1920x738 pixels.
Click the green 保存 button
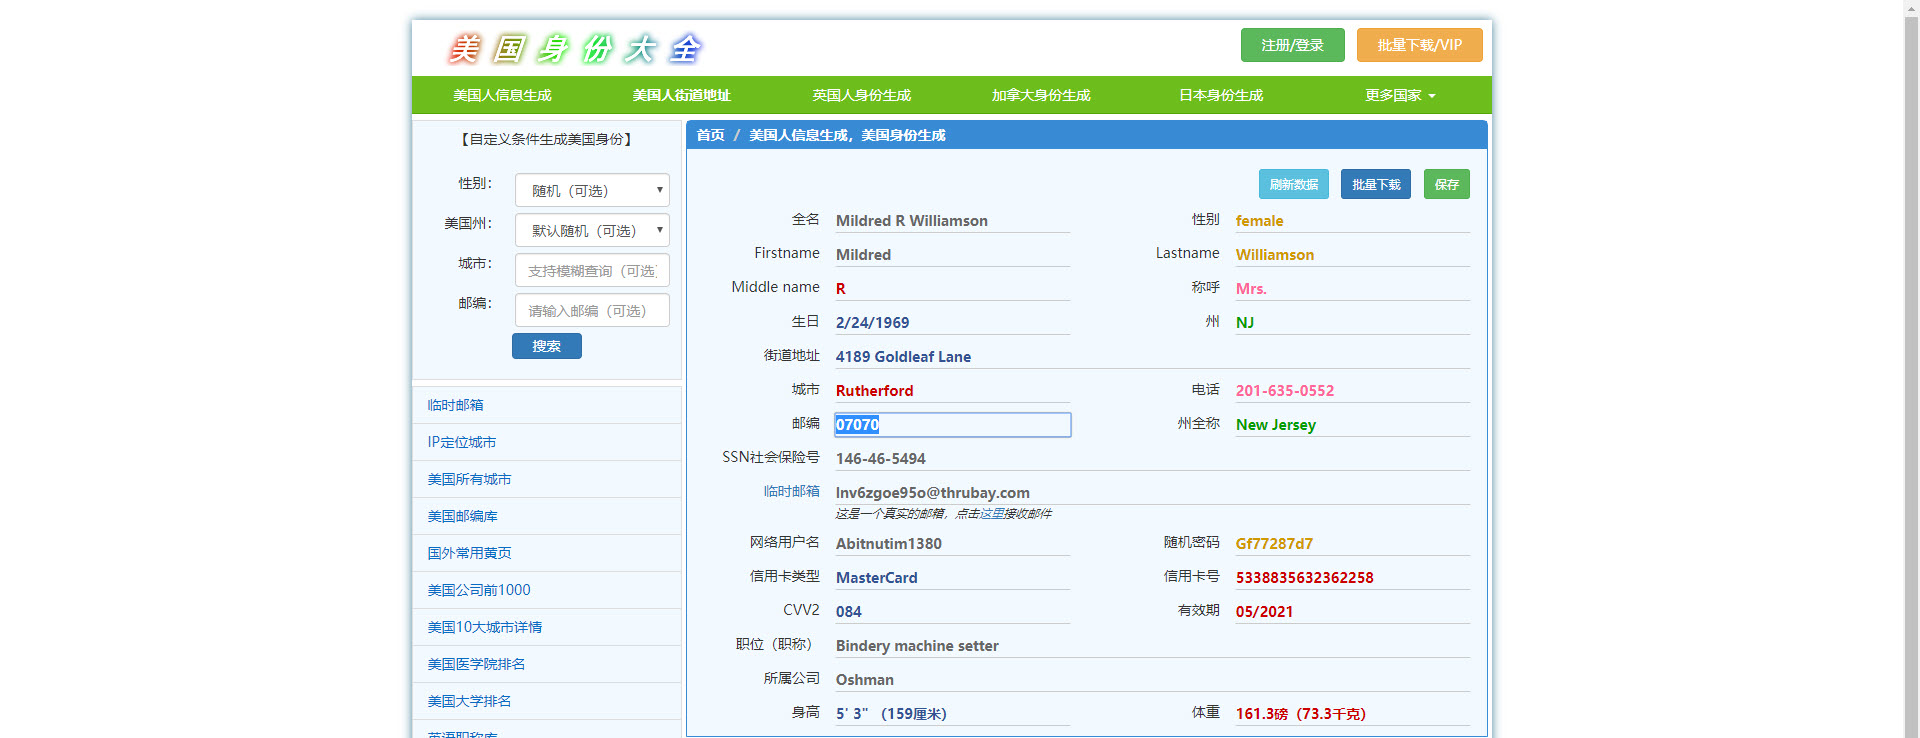coord(1446,184)
